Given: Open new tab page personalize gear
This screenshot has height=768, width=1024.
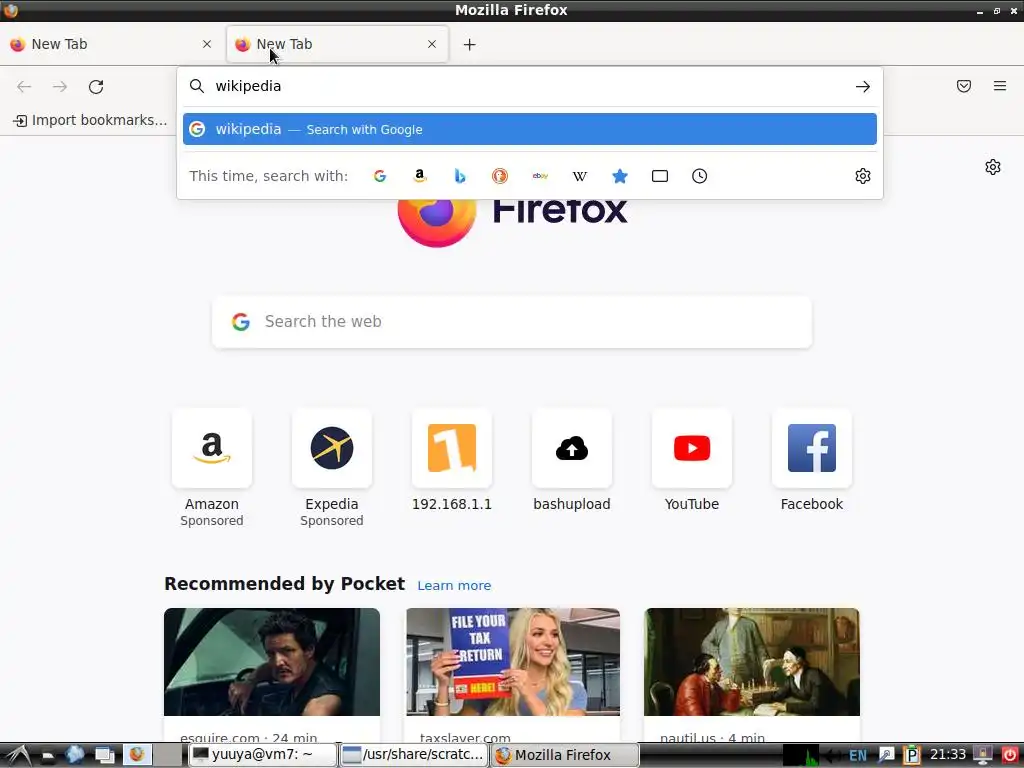Looking at the screenshot, I should tap(993, 167).
